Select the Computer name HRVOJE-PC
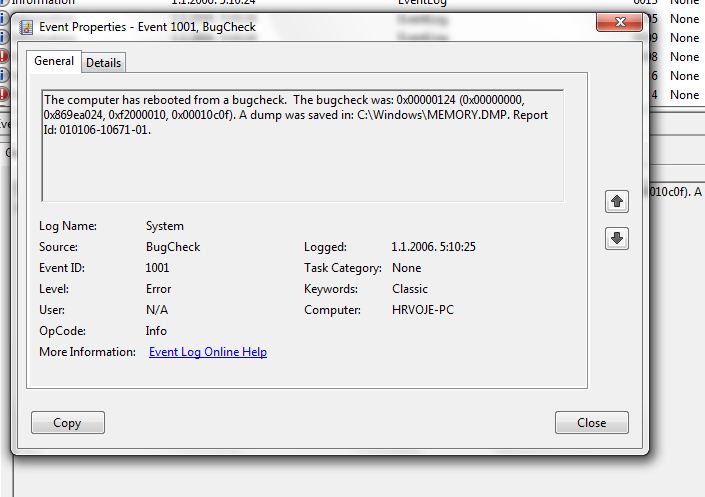Screen dimensions: 705x497 (x=423, y=310)
